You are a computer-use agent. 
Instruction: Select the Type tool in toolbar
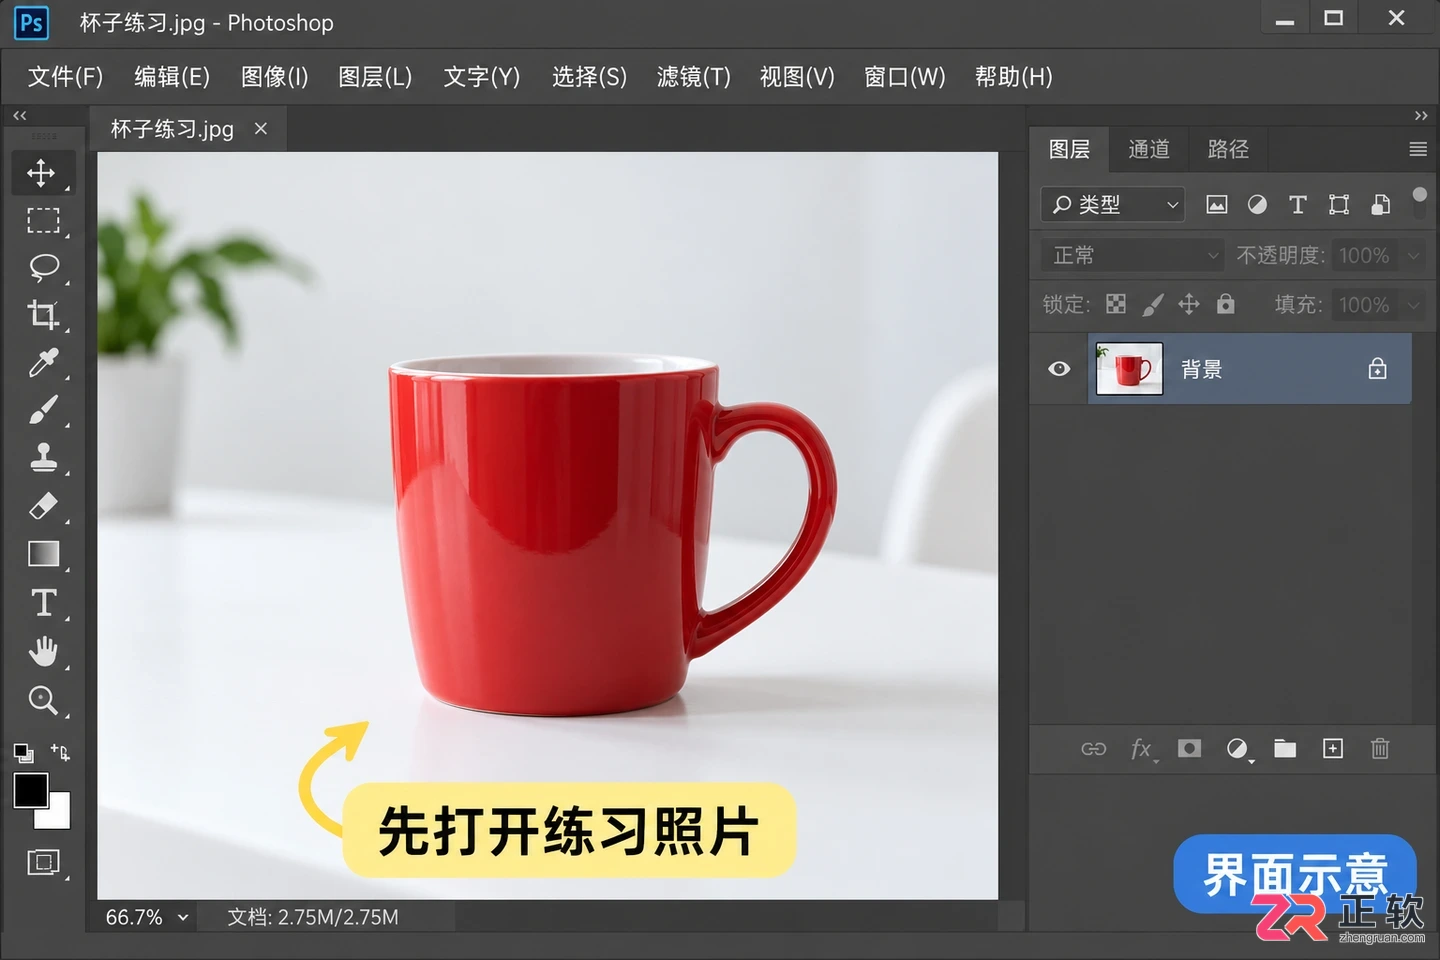point(43,602)
